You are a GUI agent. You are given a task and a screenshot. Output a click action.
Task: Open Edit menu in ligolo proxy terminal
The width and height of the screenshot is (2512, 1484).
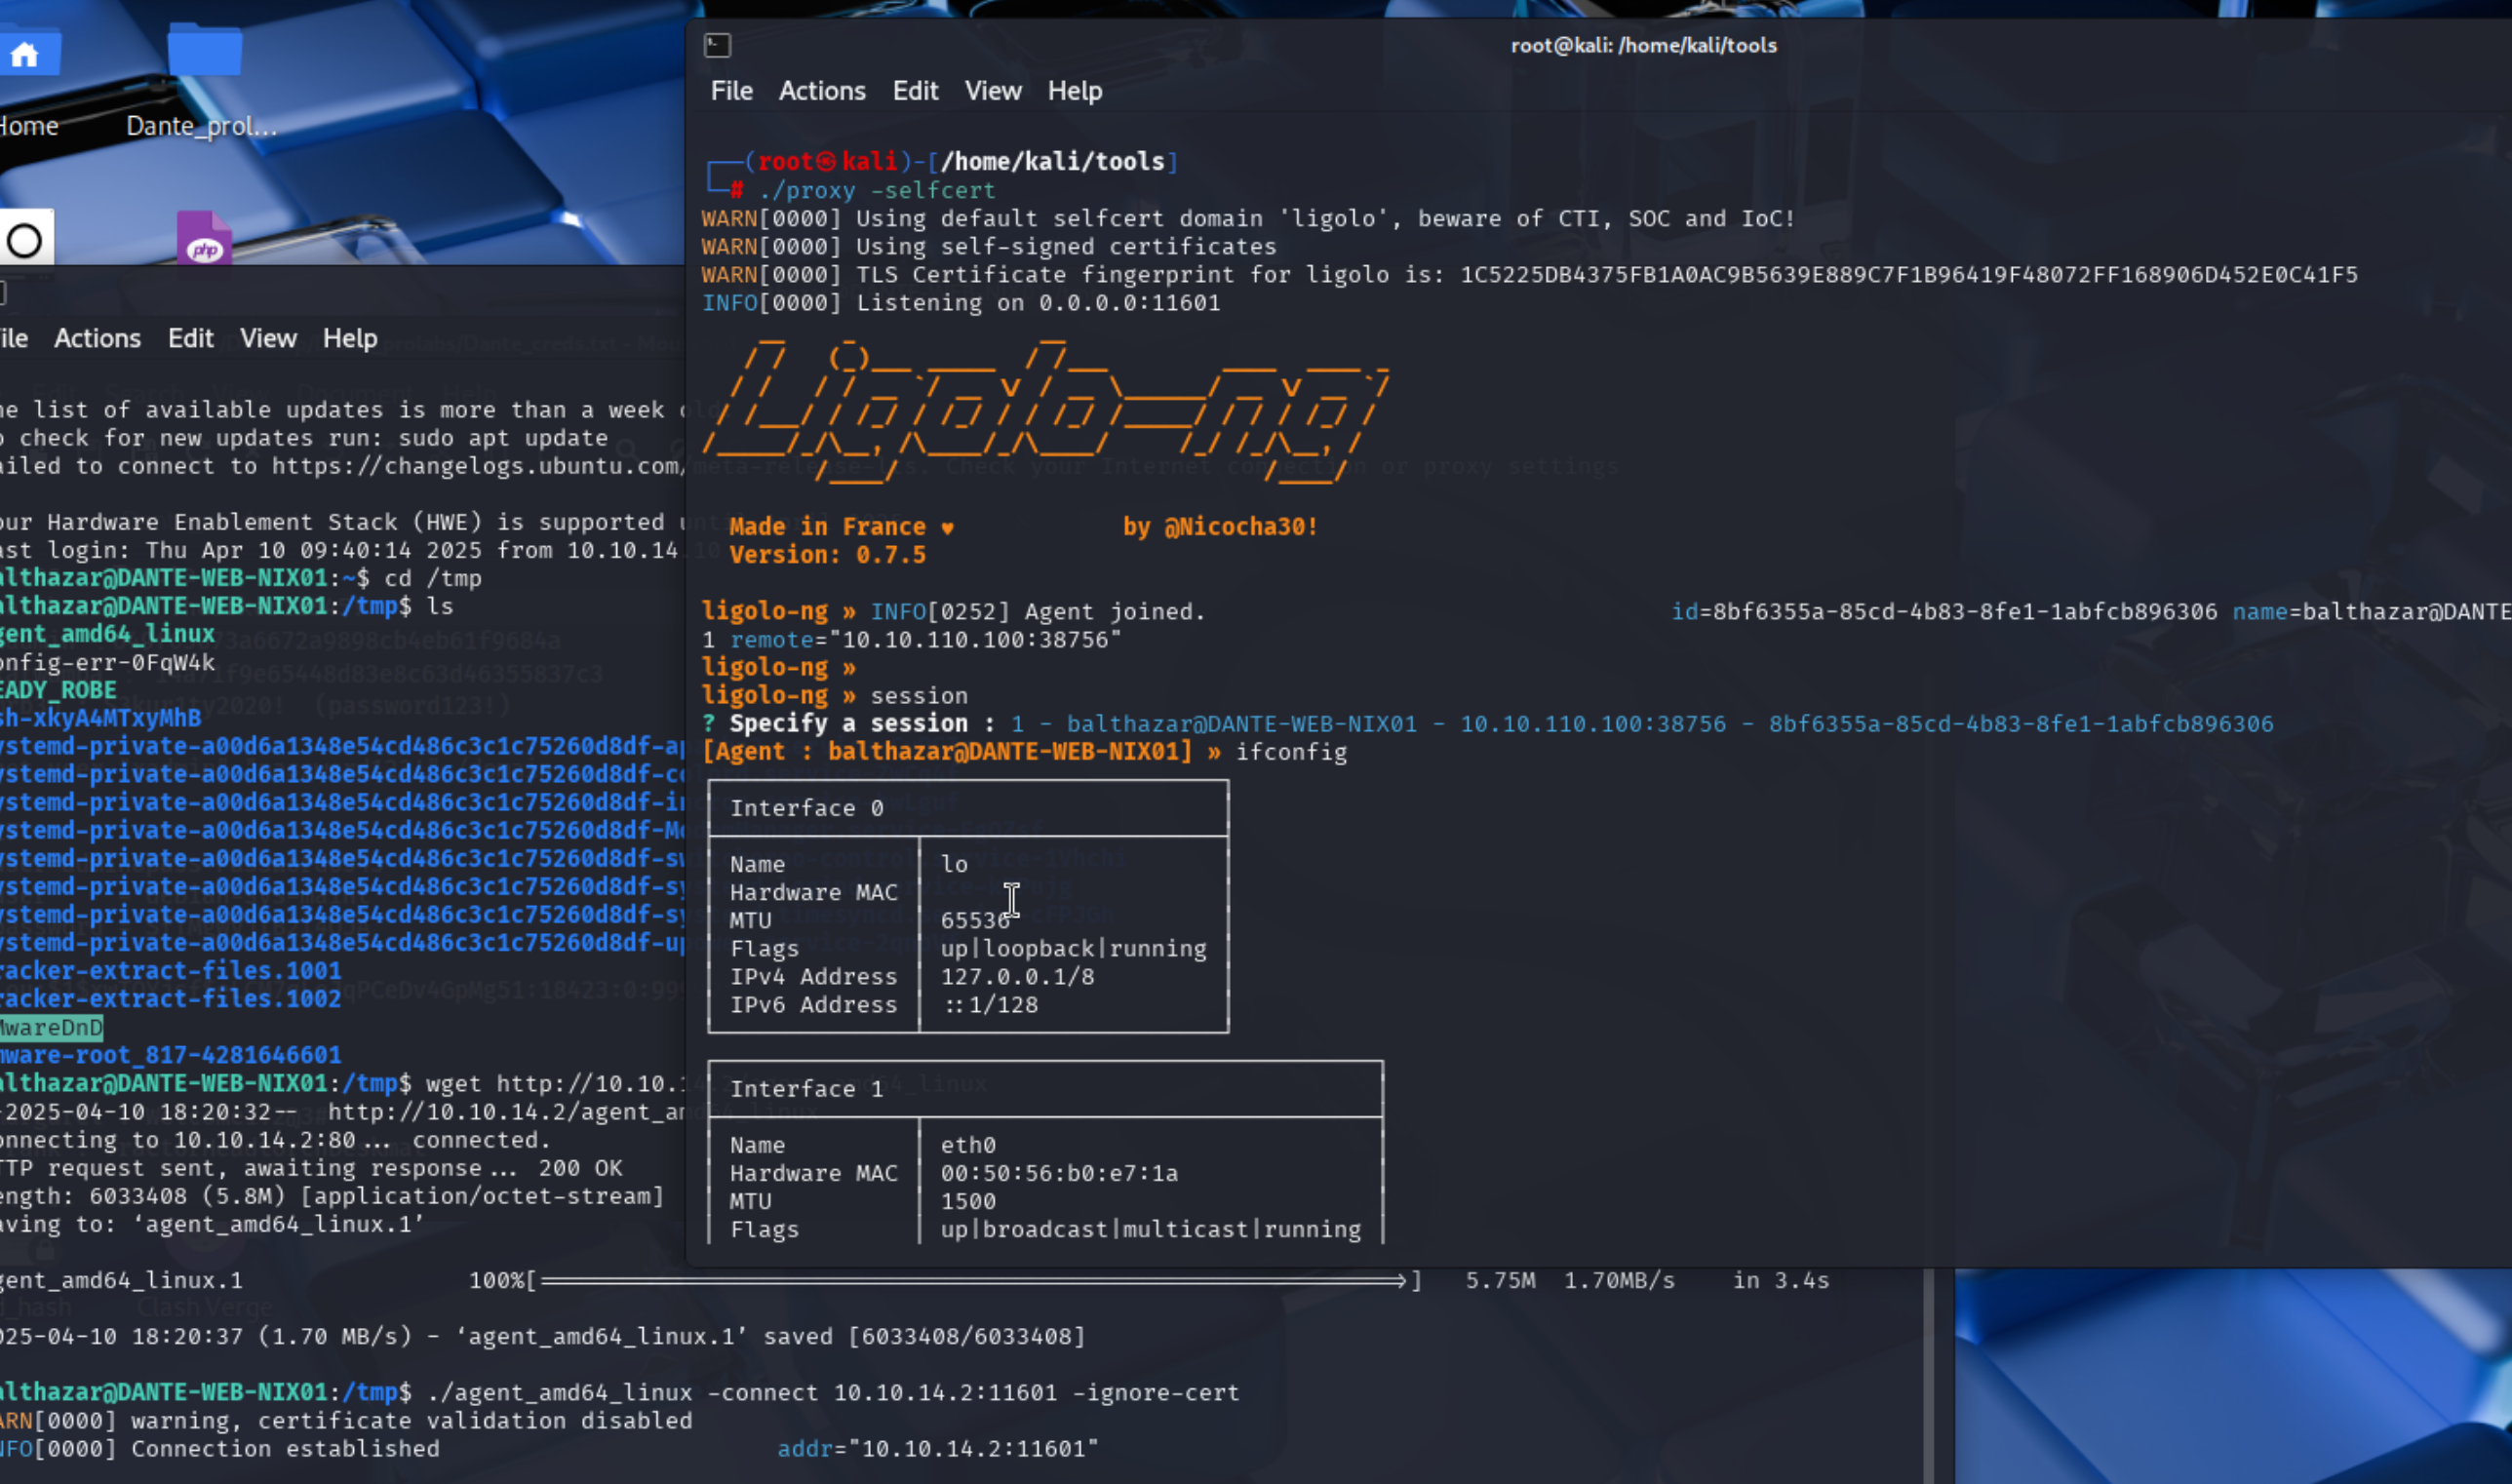click(914, 91)
